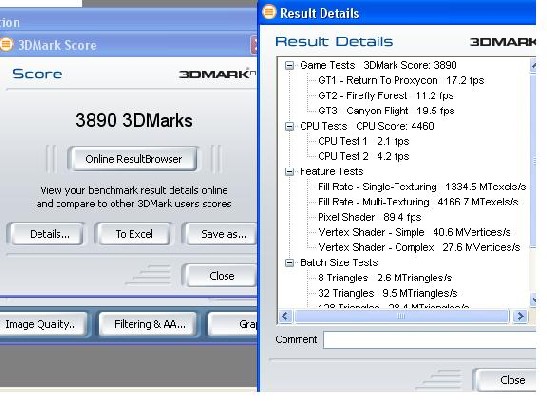Click the Save as... button
The height and width of the screenshot is (410, 547).
pyautogui.click(x=220, y=234)
